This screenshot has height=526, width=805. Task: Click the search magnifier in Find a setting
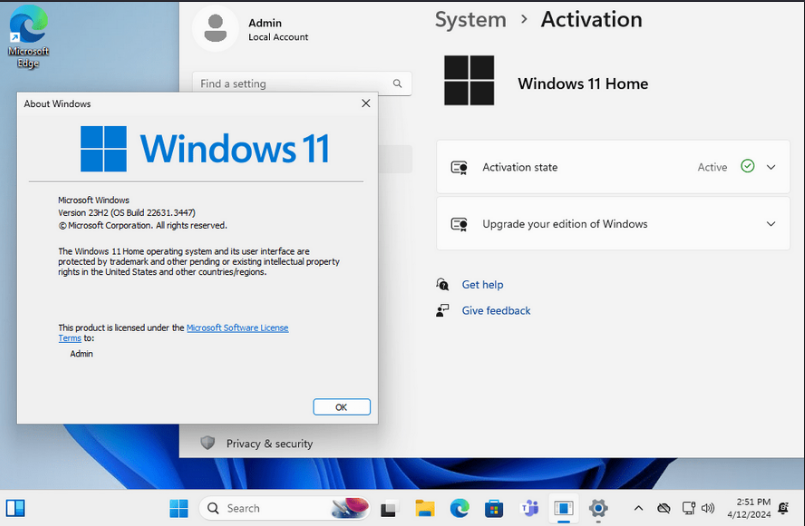point(397,83)
